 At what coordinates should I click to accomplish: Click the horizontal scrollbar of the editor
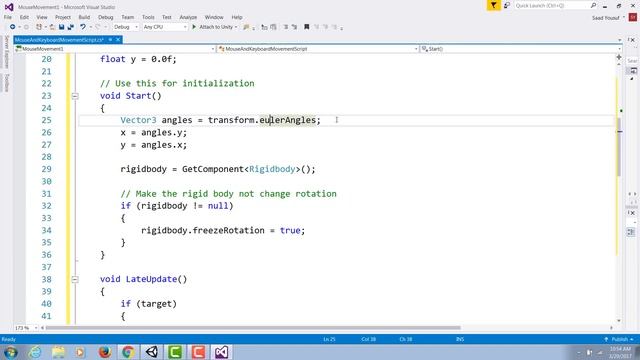tap(253, 328)
